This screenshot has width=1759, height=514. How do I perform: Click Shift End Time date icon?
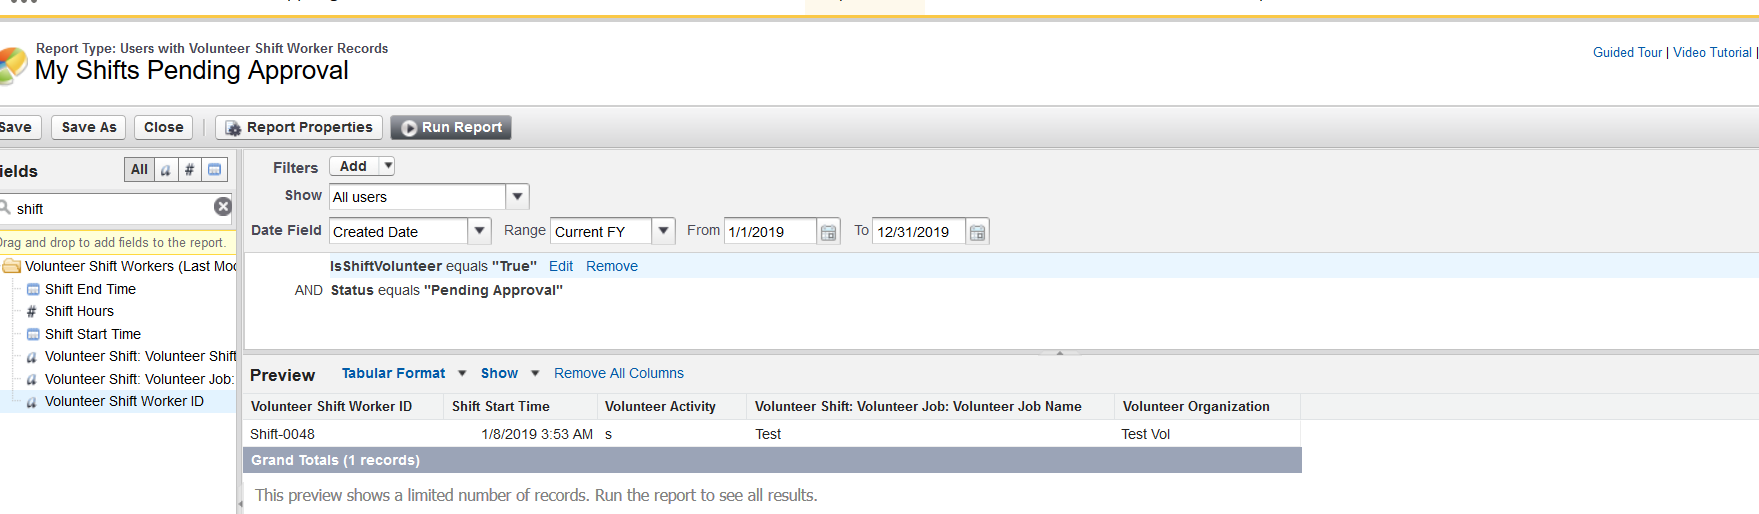point(33,289)
